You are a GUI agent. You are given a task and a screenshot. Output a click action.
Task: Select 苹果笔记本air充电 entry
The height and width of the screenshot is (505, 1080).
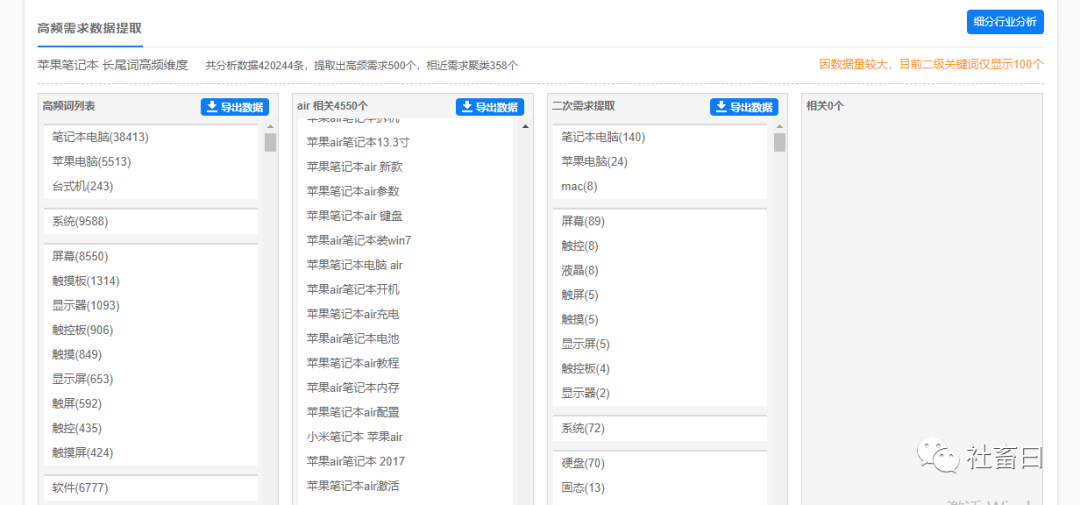tap(353, 314)
